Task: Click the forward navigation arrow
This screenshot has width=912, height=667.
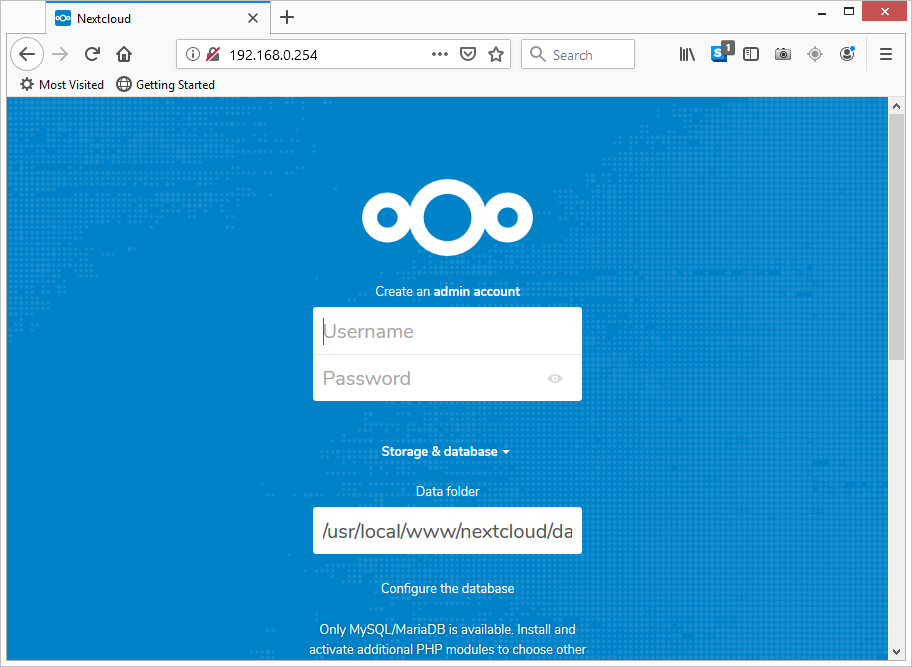Action: [60, 55]
